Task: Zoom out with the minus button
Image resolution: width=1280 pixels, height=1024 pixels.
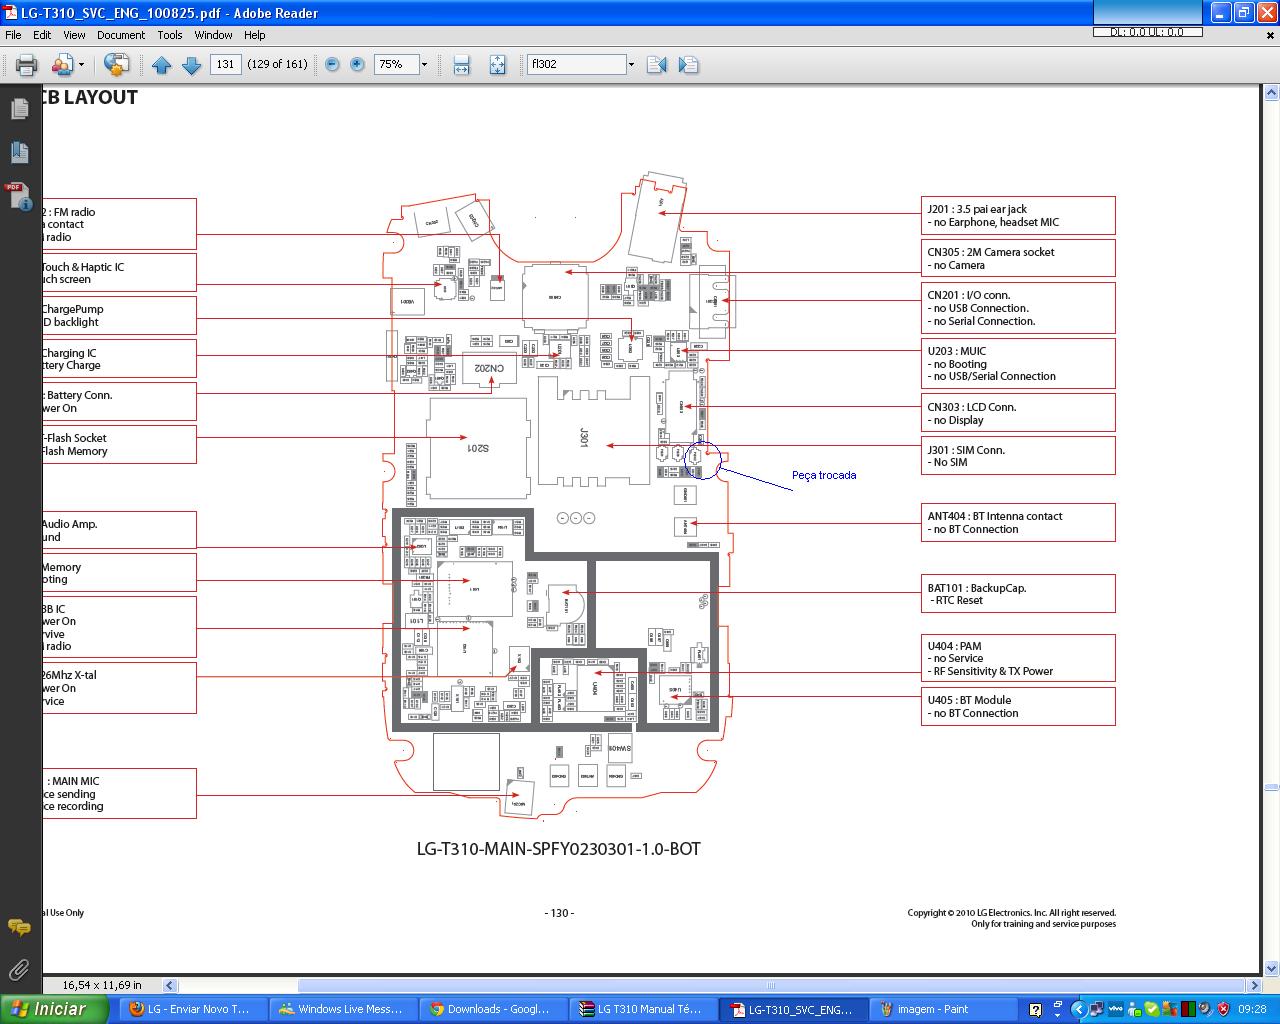Action: [332, 65]
